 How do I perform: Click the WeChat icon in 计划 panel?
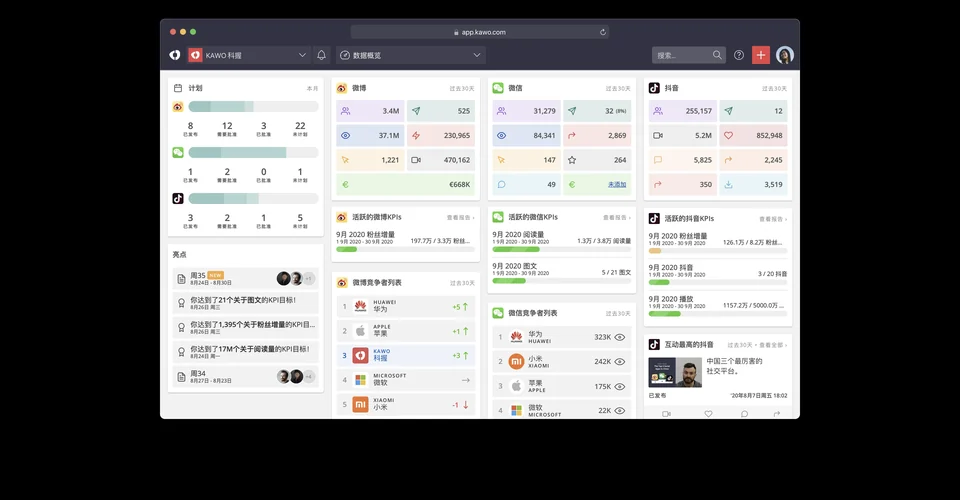pos(178,152)
